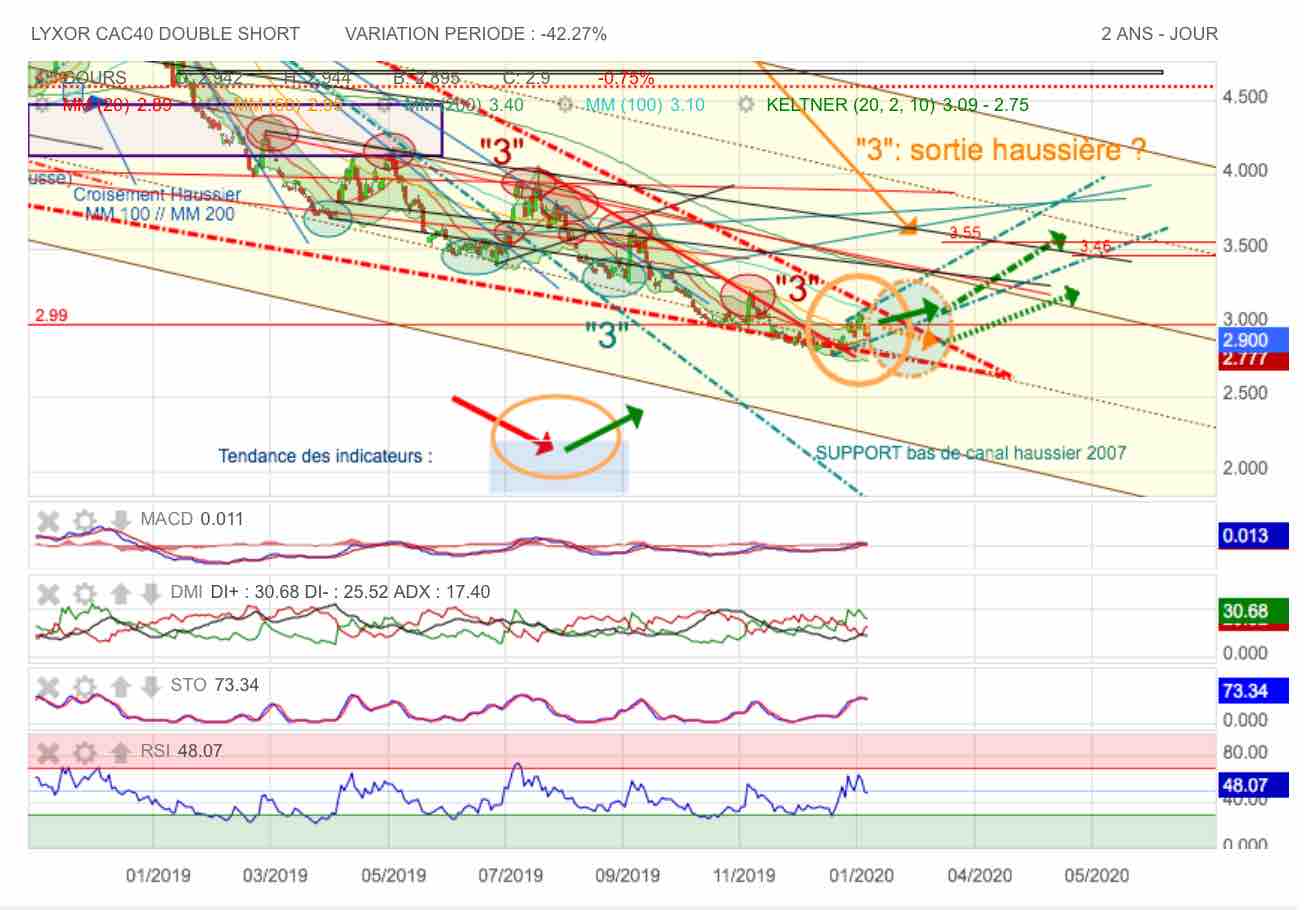Click the 07/2019 date axis label

(510, 876)
